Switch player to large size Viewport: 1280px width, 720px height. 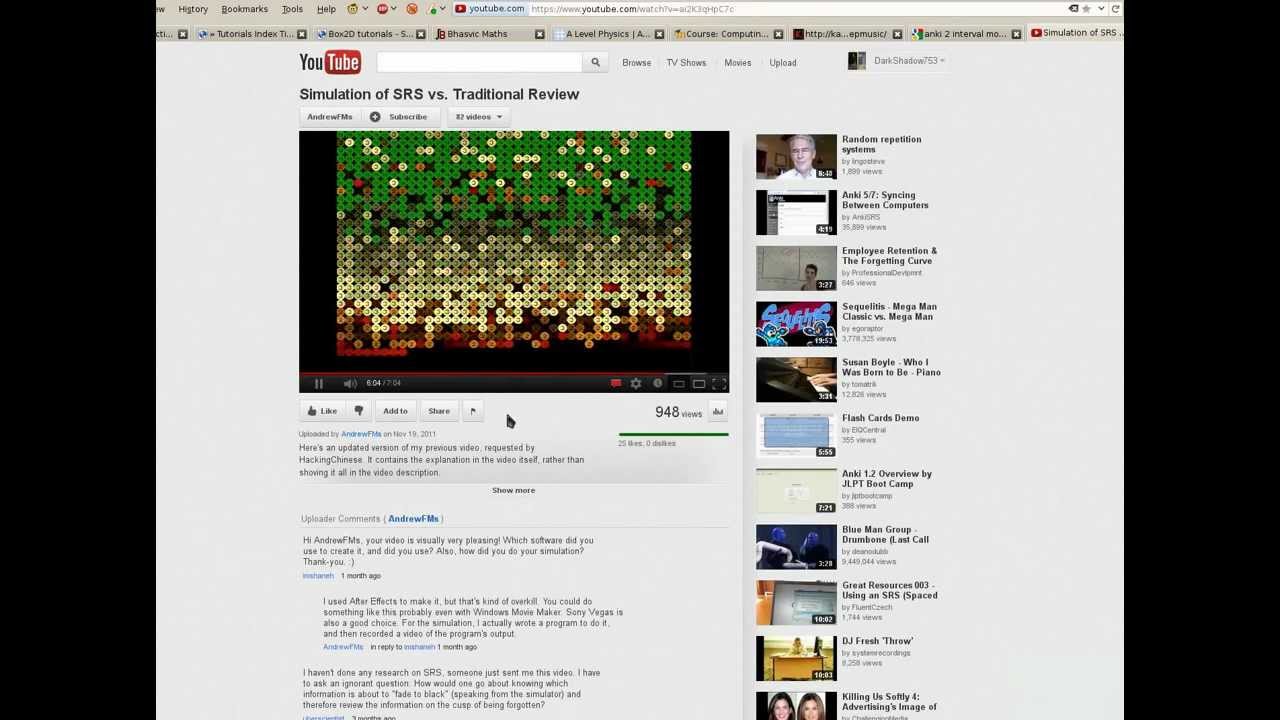[x=699, y=383]
